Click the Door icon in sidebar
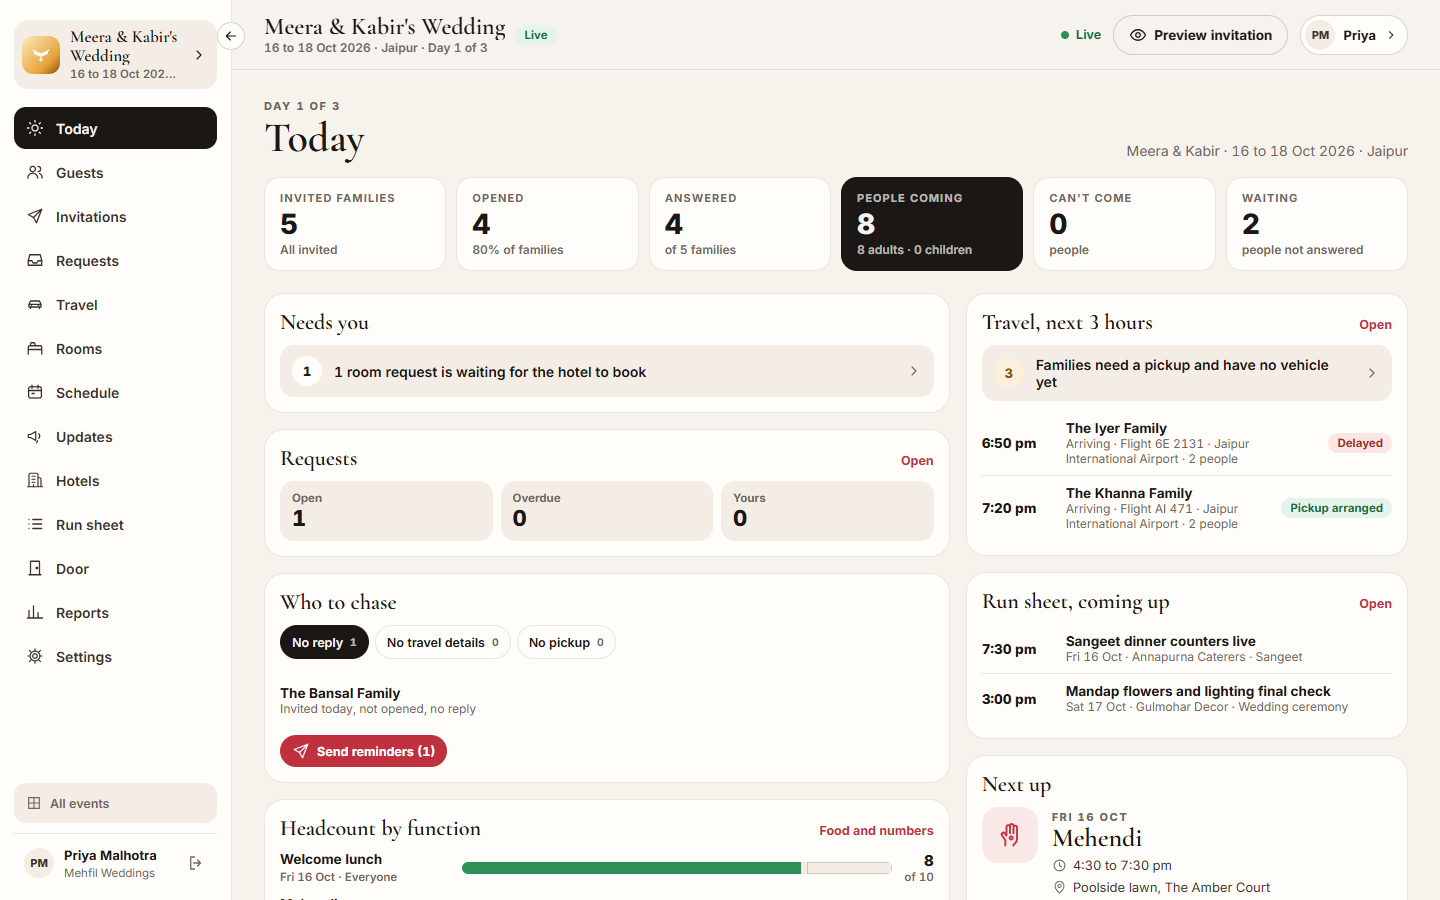The width and height of the screenshot is (1440, 900). pos(35,568)
